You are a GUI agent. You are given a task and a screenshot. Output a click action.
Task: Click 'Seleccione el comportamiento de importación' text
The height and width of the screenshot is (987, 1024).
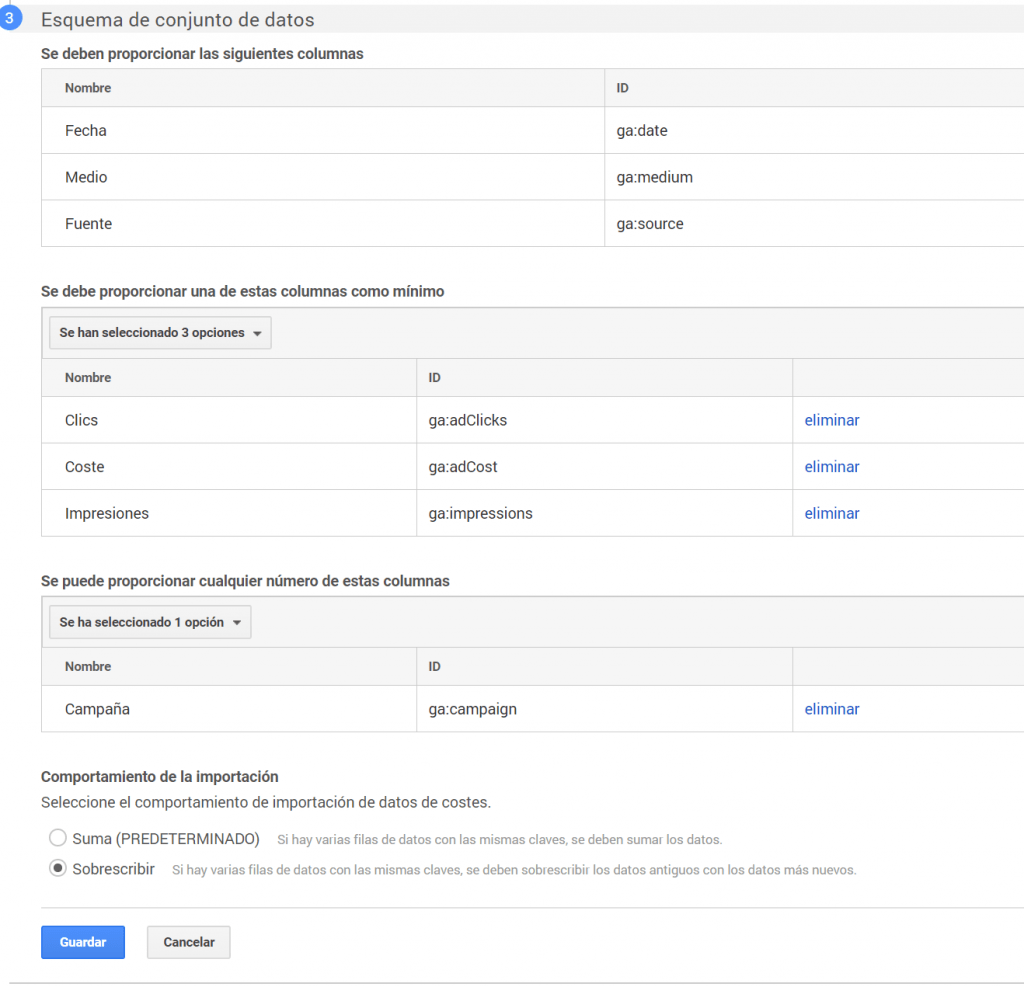[x=266, y=802]
